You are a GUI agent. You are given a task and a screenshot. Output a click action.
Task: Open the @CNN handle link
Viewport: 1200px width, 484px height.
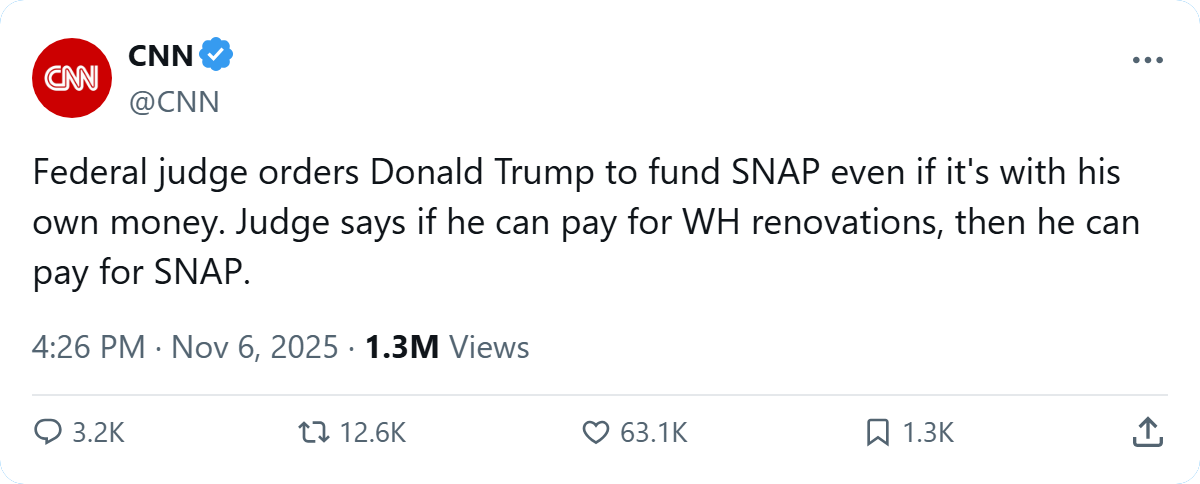173,101
